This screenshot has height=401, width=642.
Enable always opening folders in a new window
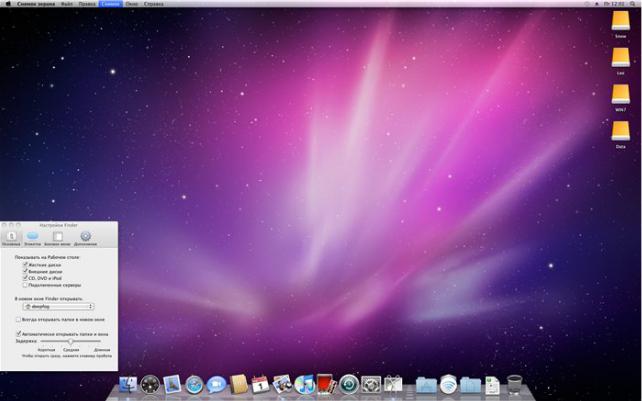[x=18, y=319]
